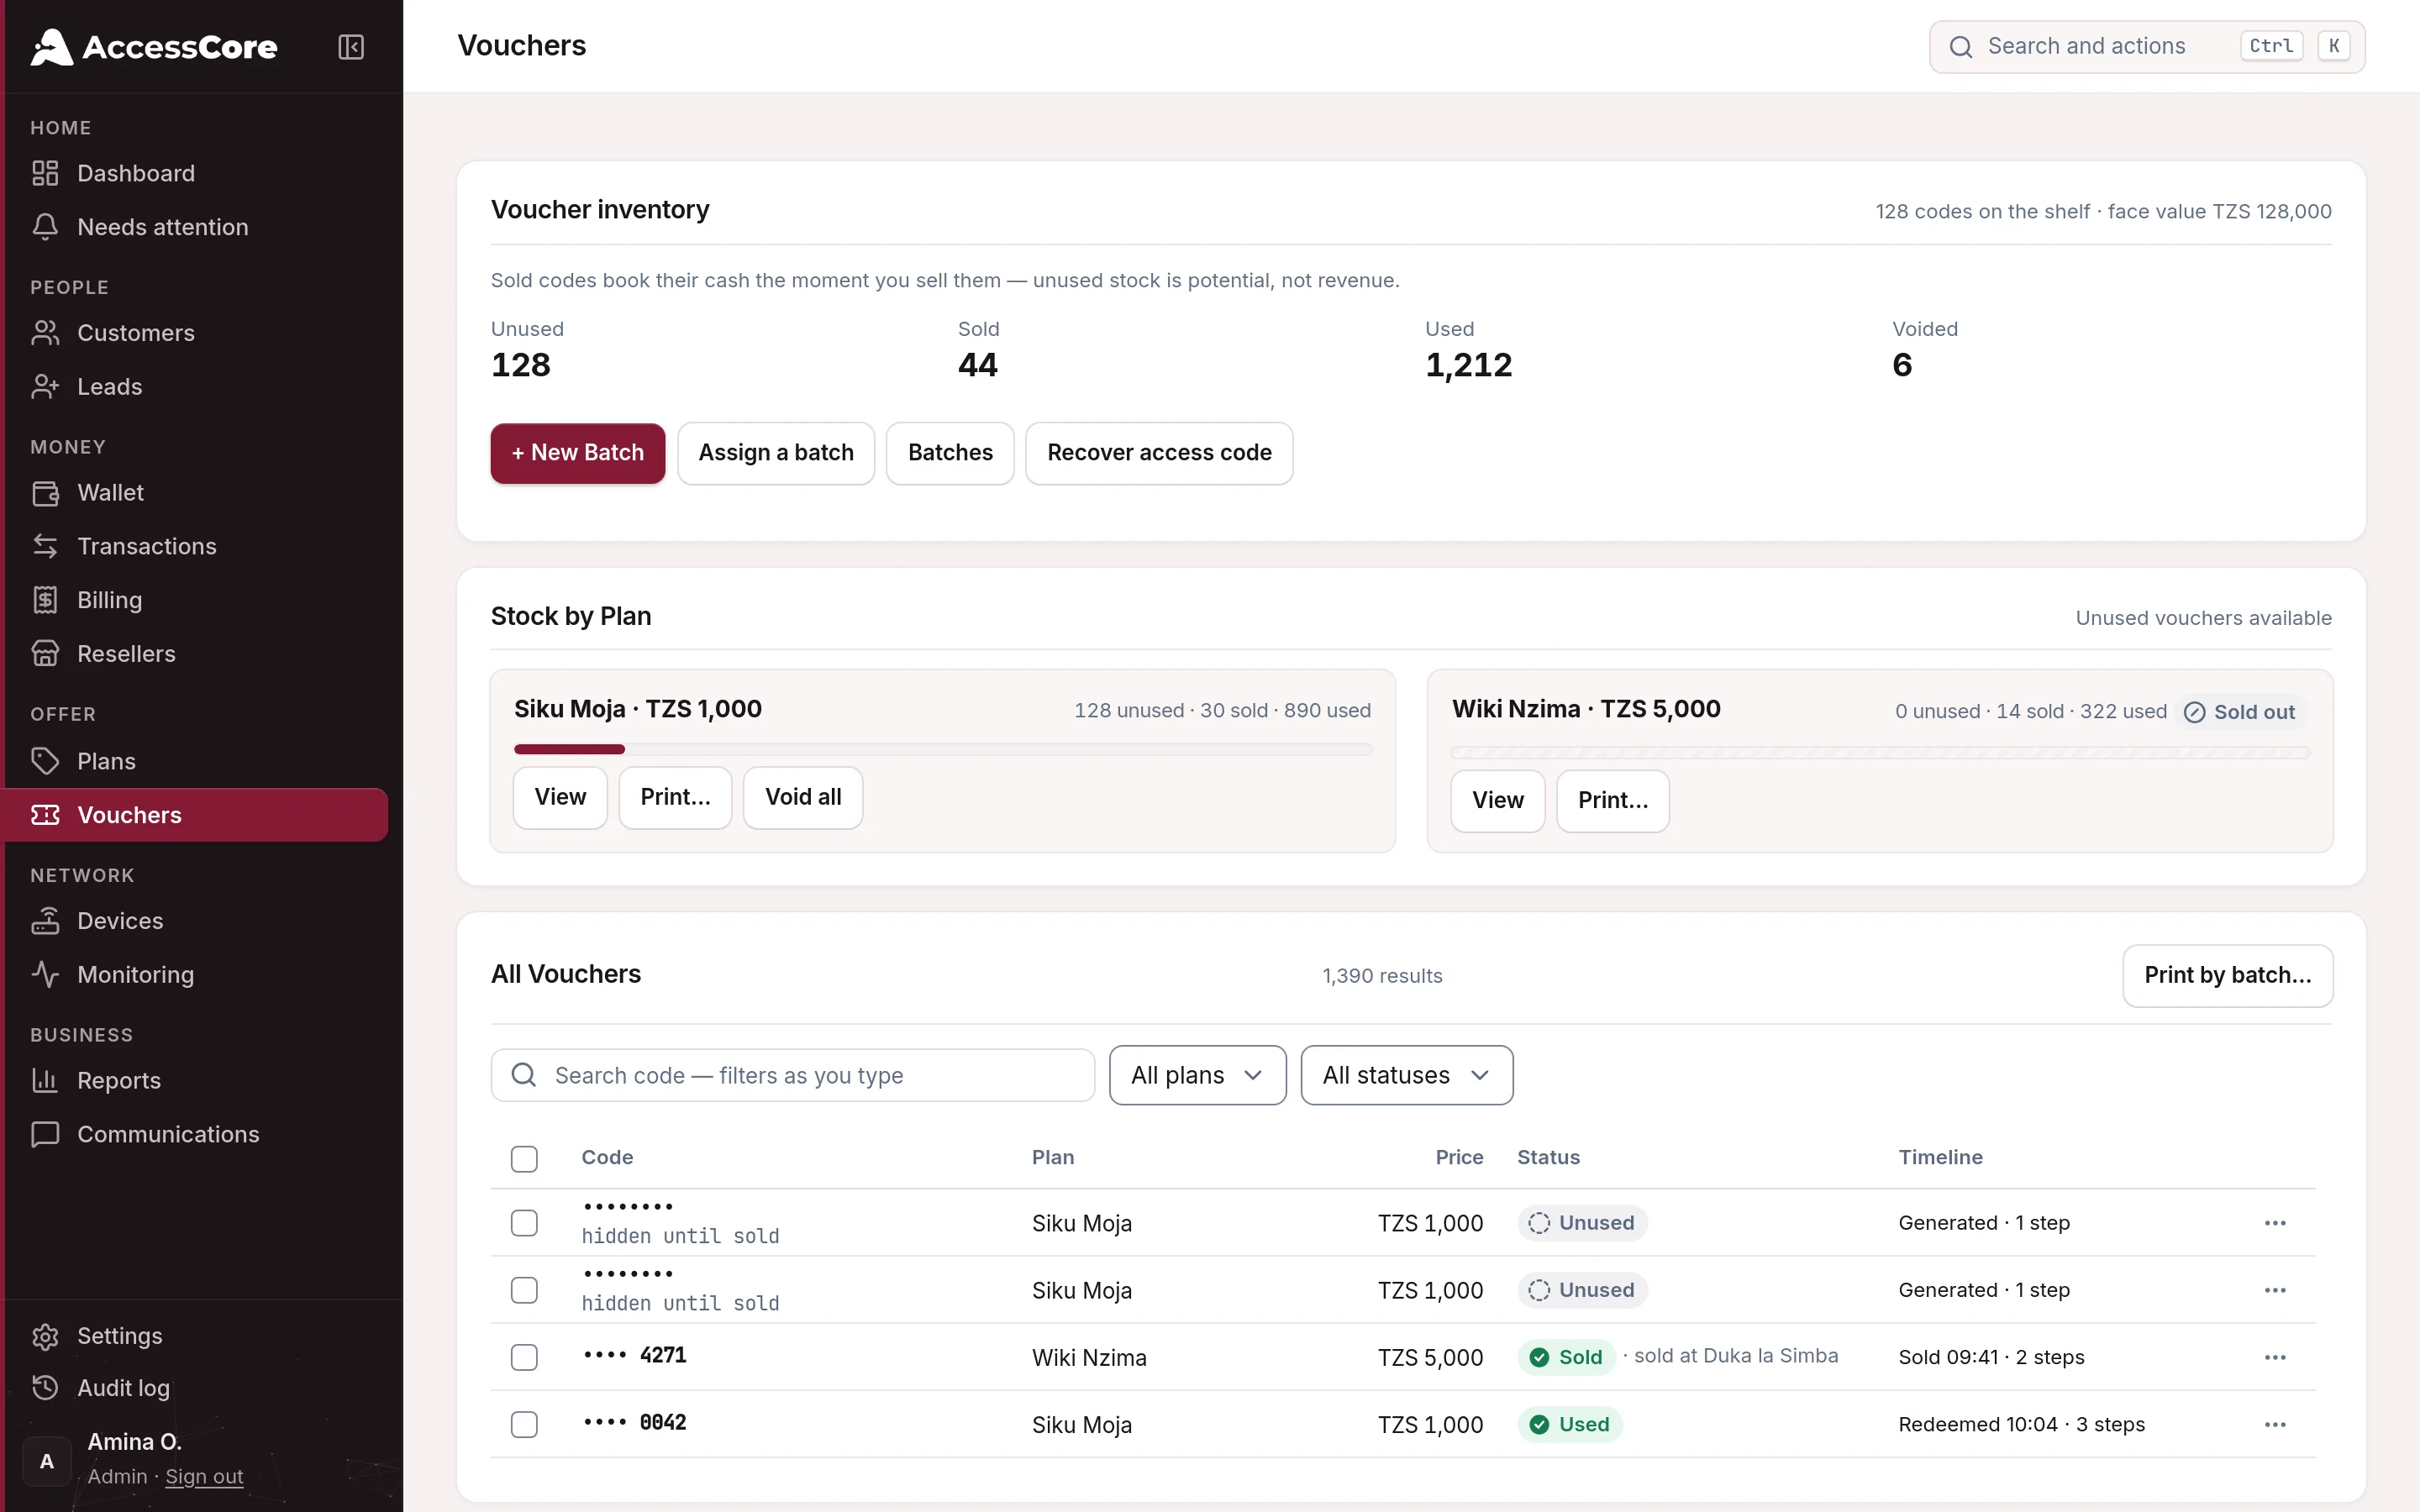View Wiki Nzima voucher stock
Screen dimensions: 2420x1512
click(x=1497, y=800)
